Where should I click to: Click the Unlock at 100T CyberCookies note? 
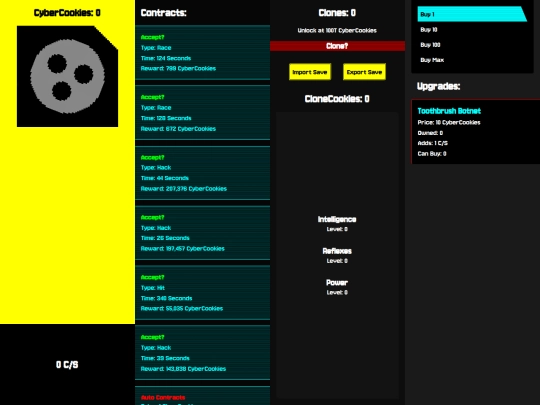point(337,30)
